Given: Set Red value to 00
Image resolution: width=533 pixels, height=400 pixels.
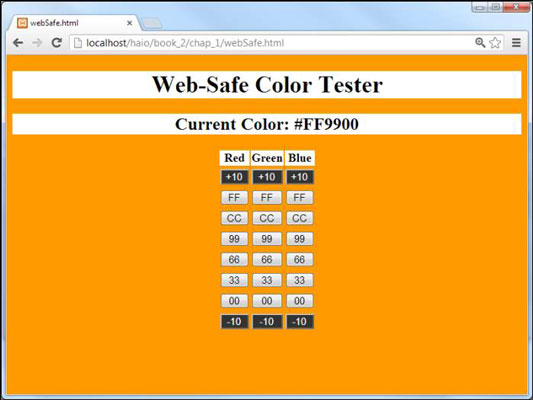Looking at the screenshot, I should tap(234, 301).
